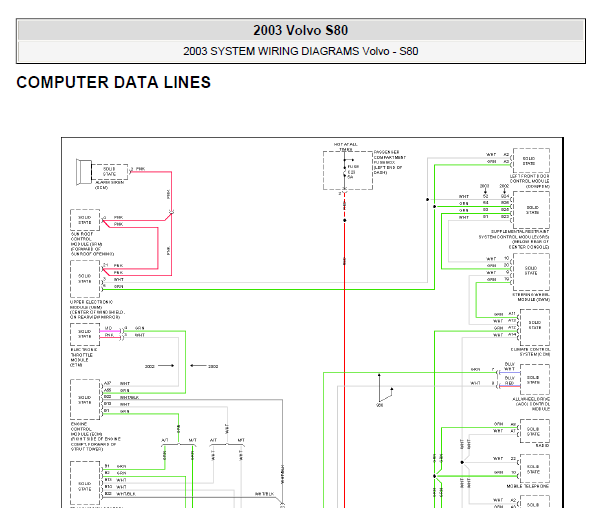Click the UEM pin 3 WHT wire label
The width and height of the screenshot is (605, 508).
119,280
